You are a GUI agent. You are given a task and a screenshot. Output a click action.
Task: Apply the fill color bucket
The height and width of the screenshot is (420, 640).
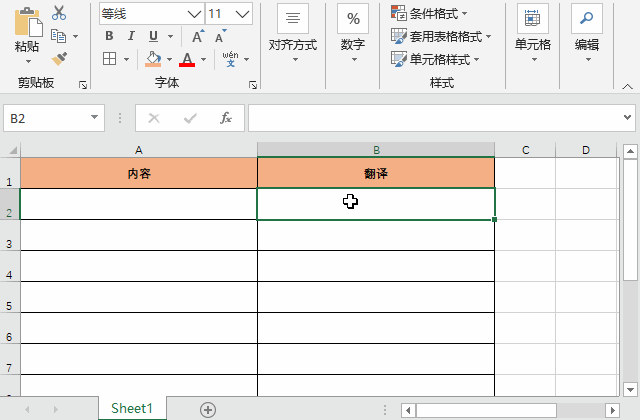click(153, 59)
